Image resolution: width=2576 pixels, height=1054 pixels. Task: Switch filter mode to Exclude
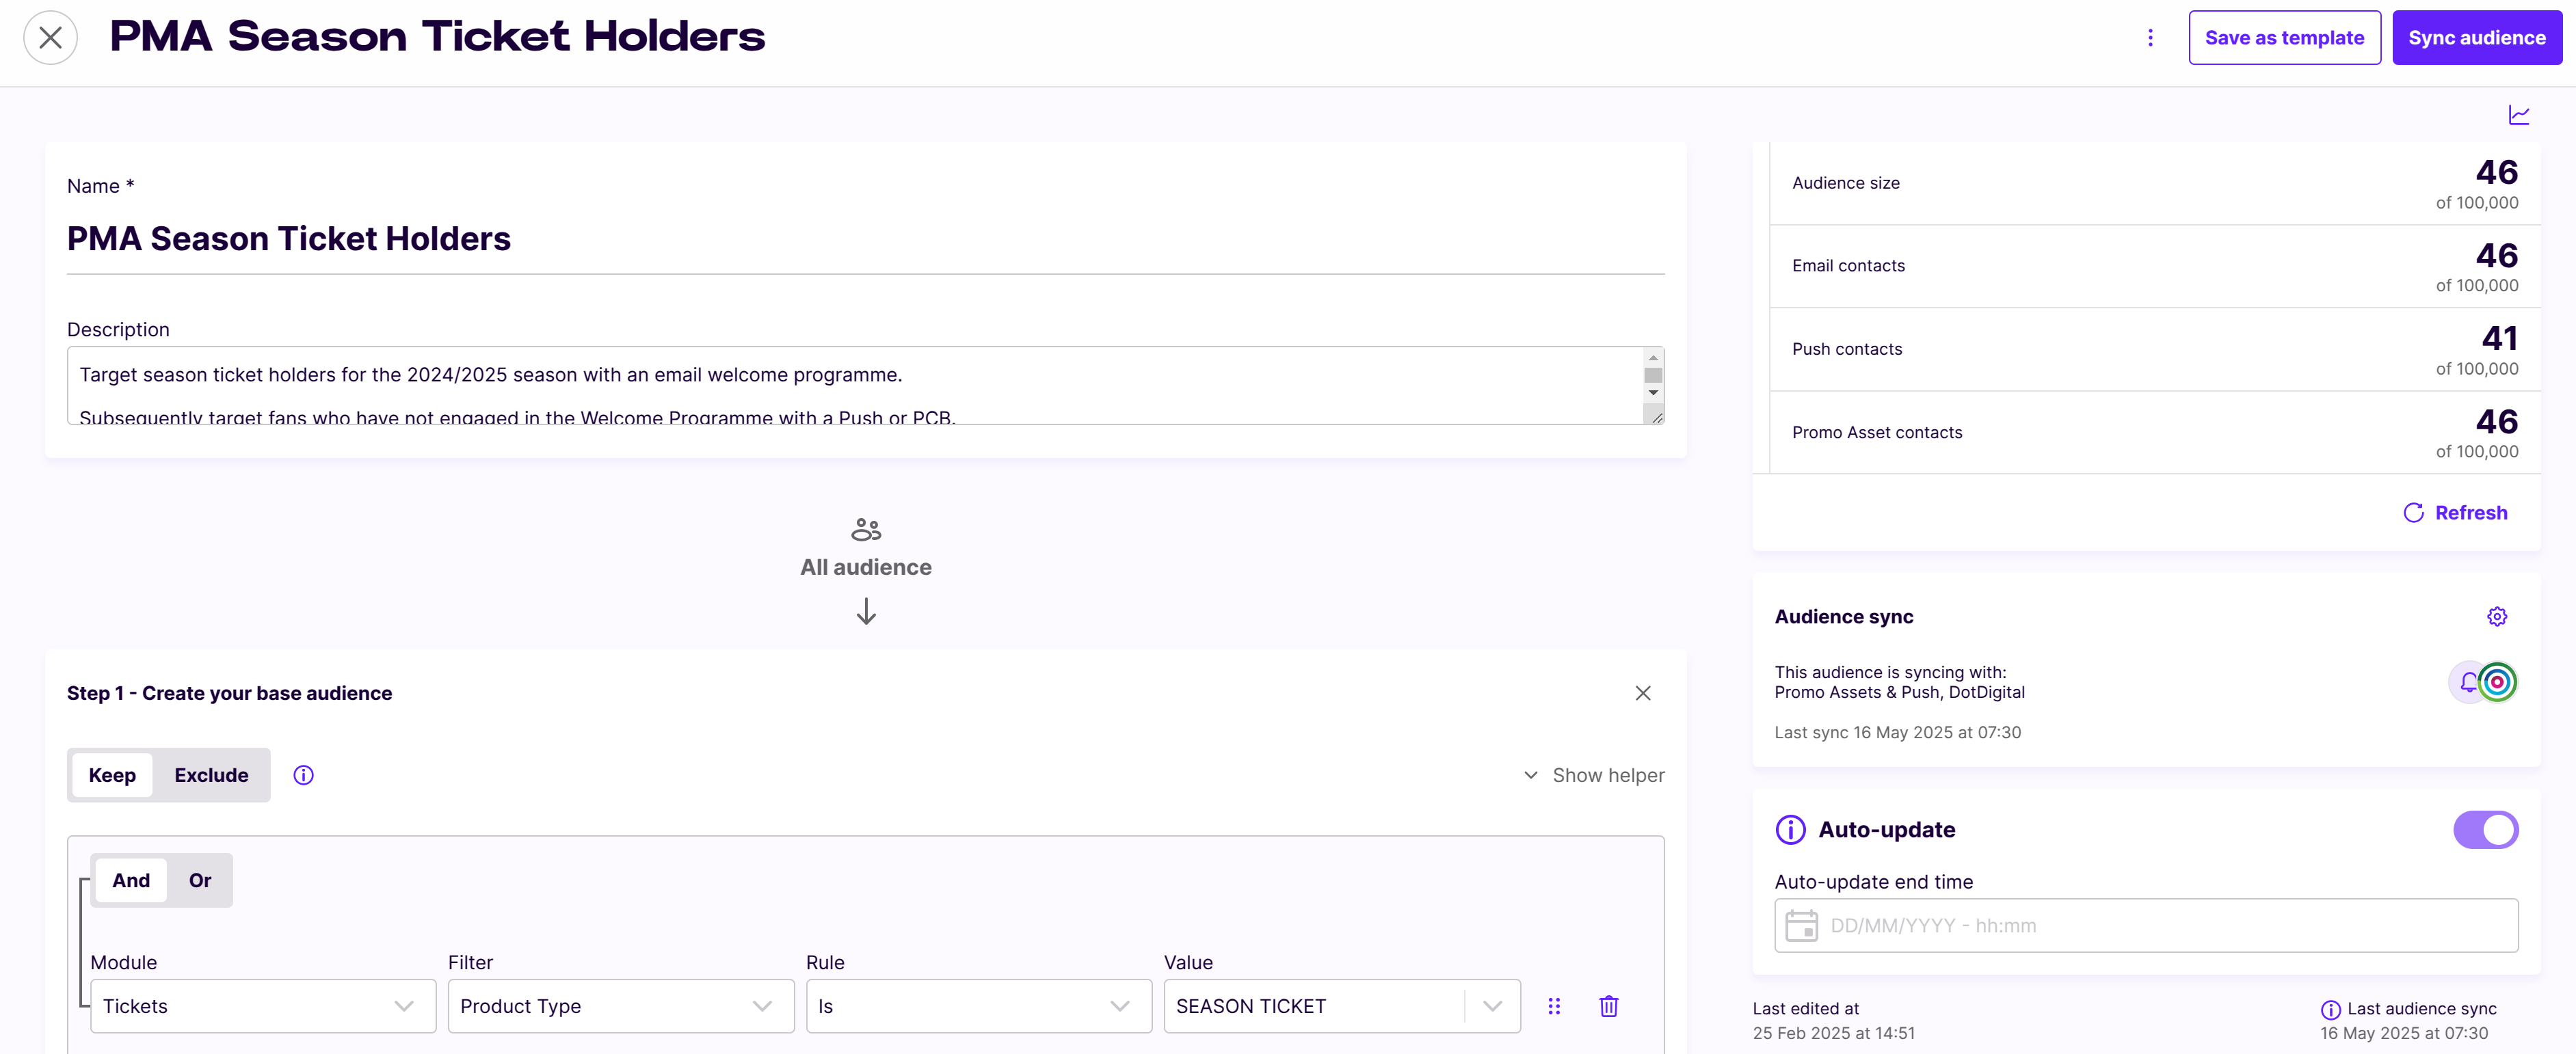[211, 775]
